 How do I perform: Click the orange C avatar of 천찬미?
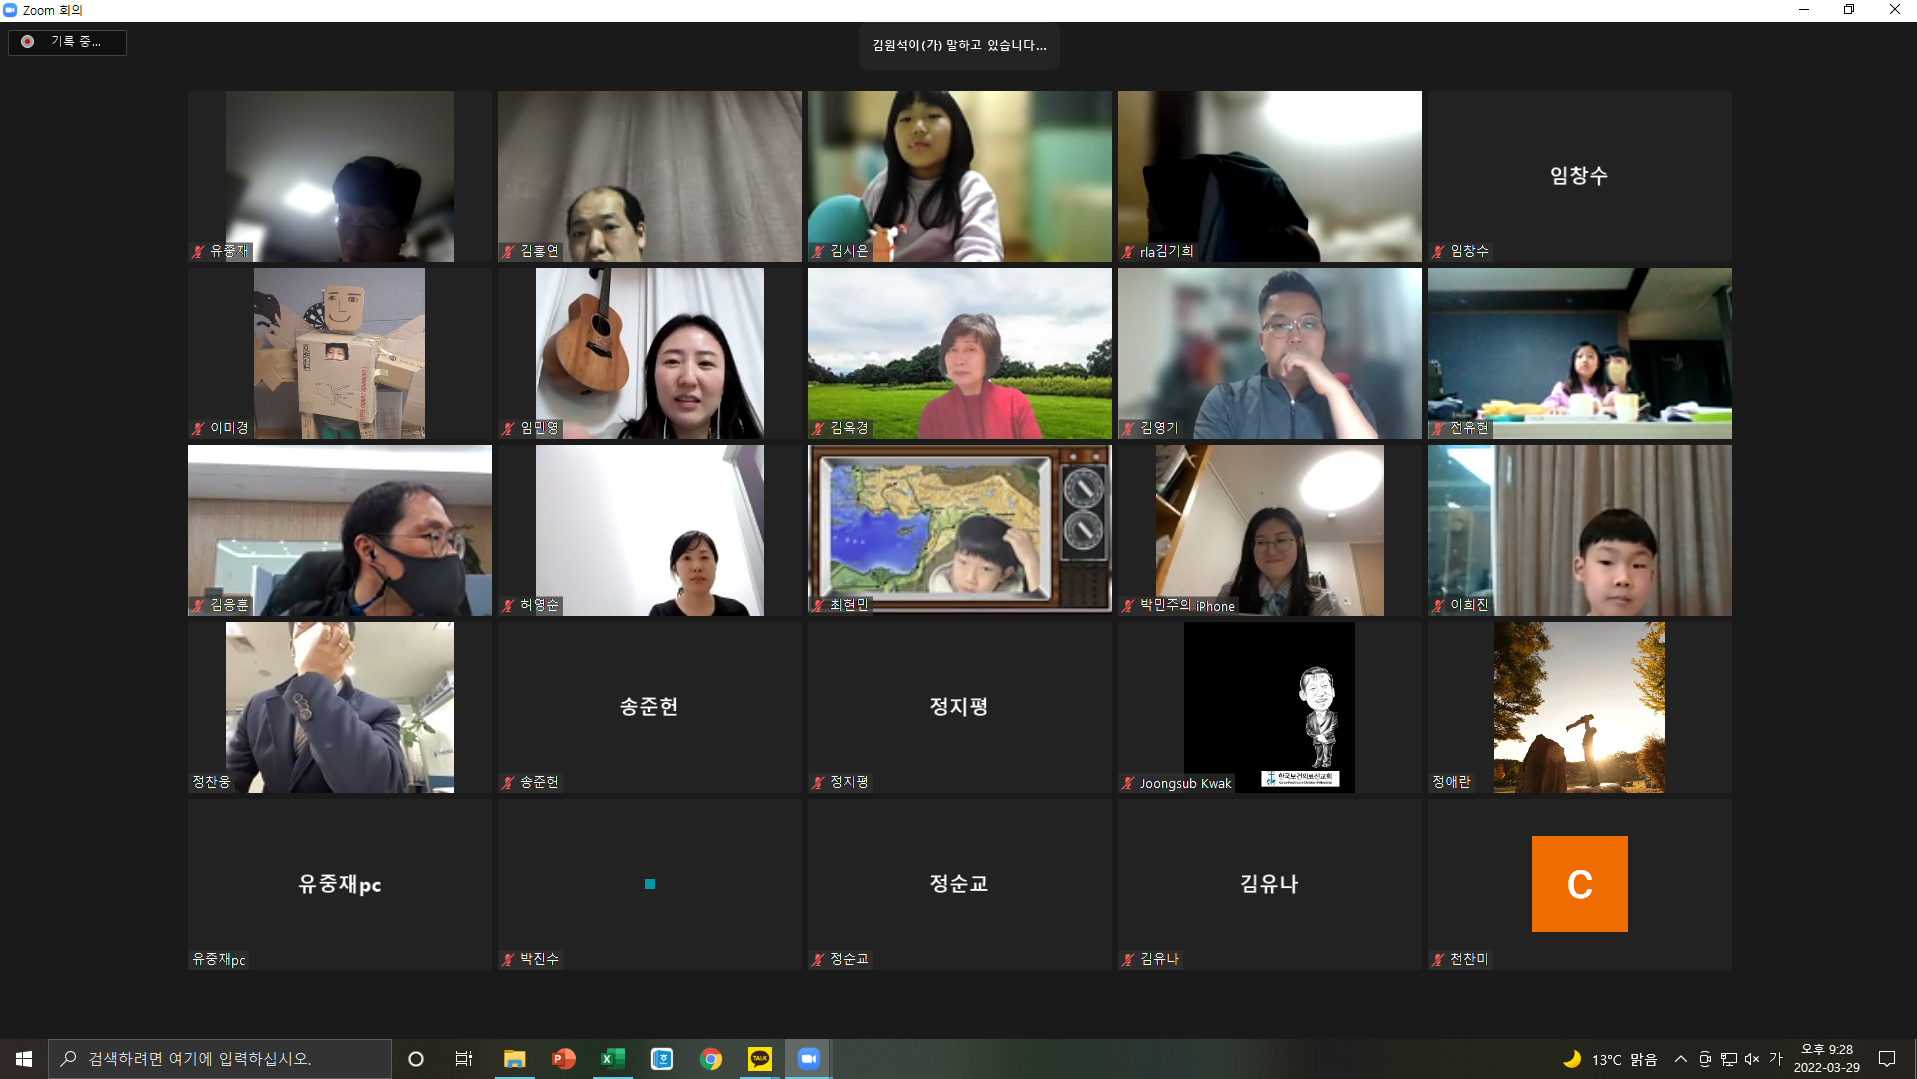coord(1579,884)
